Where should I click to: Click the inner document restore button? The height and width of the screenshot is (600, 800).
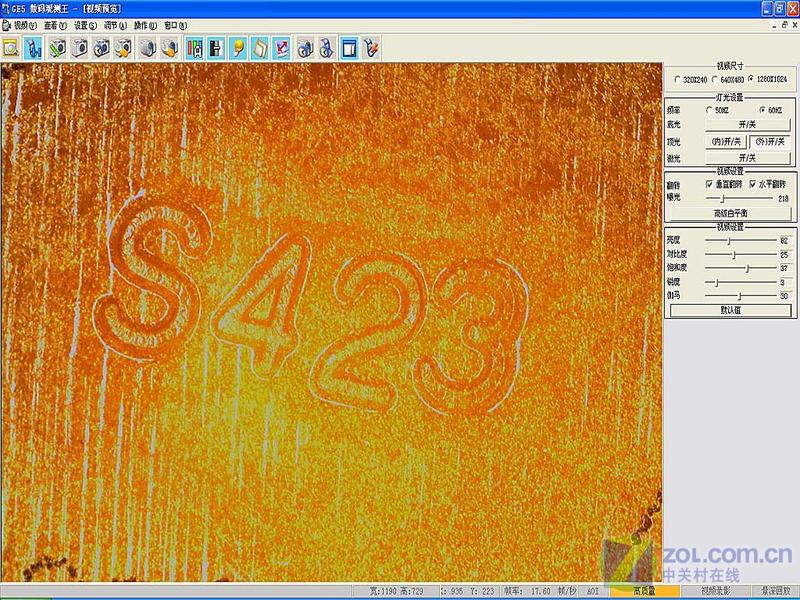click(x=785, y=24)
